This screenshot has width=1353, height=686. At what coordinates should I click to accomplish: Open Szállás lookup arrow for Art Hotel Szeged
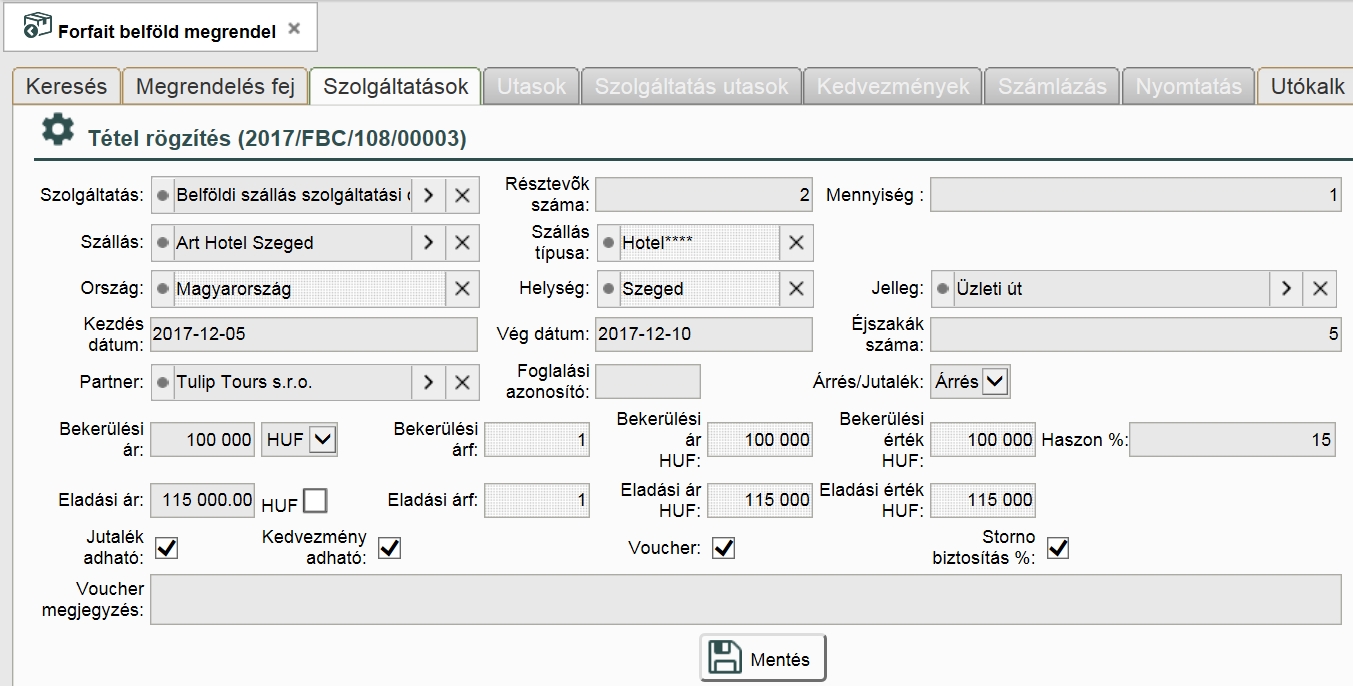[428, 243]
